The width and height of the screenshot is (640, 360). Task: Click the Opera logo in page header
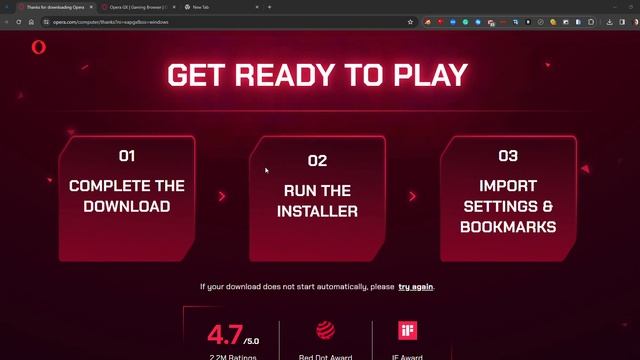coord(39,47)
